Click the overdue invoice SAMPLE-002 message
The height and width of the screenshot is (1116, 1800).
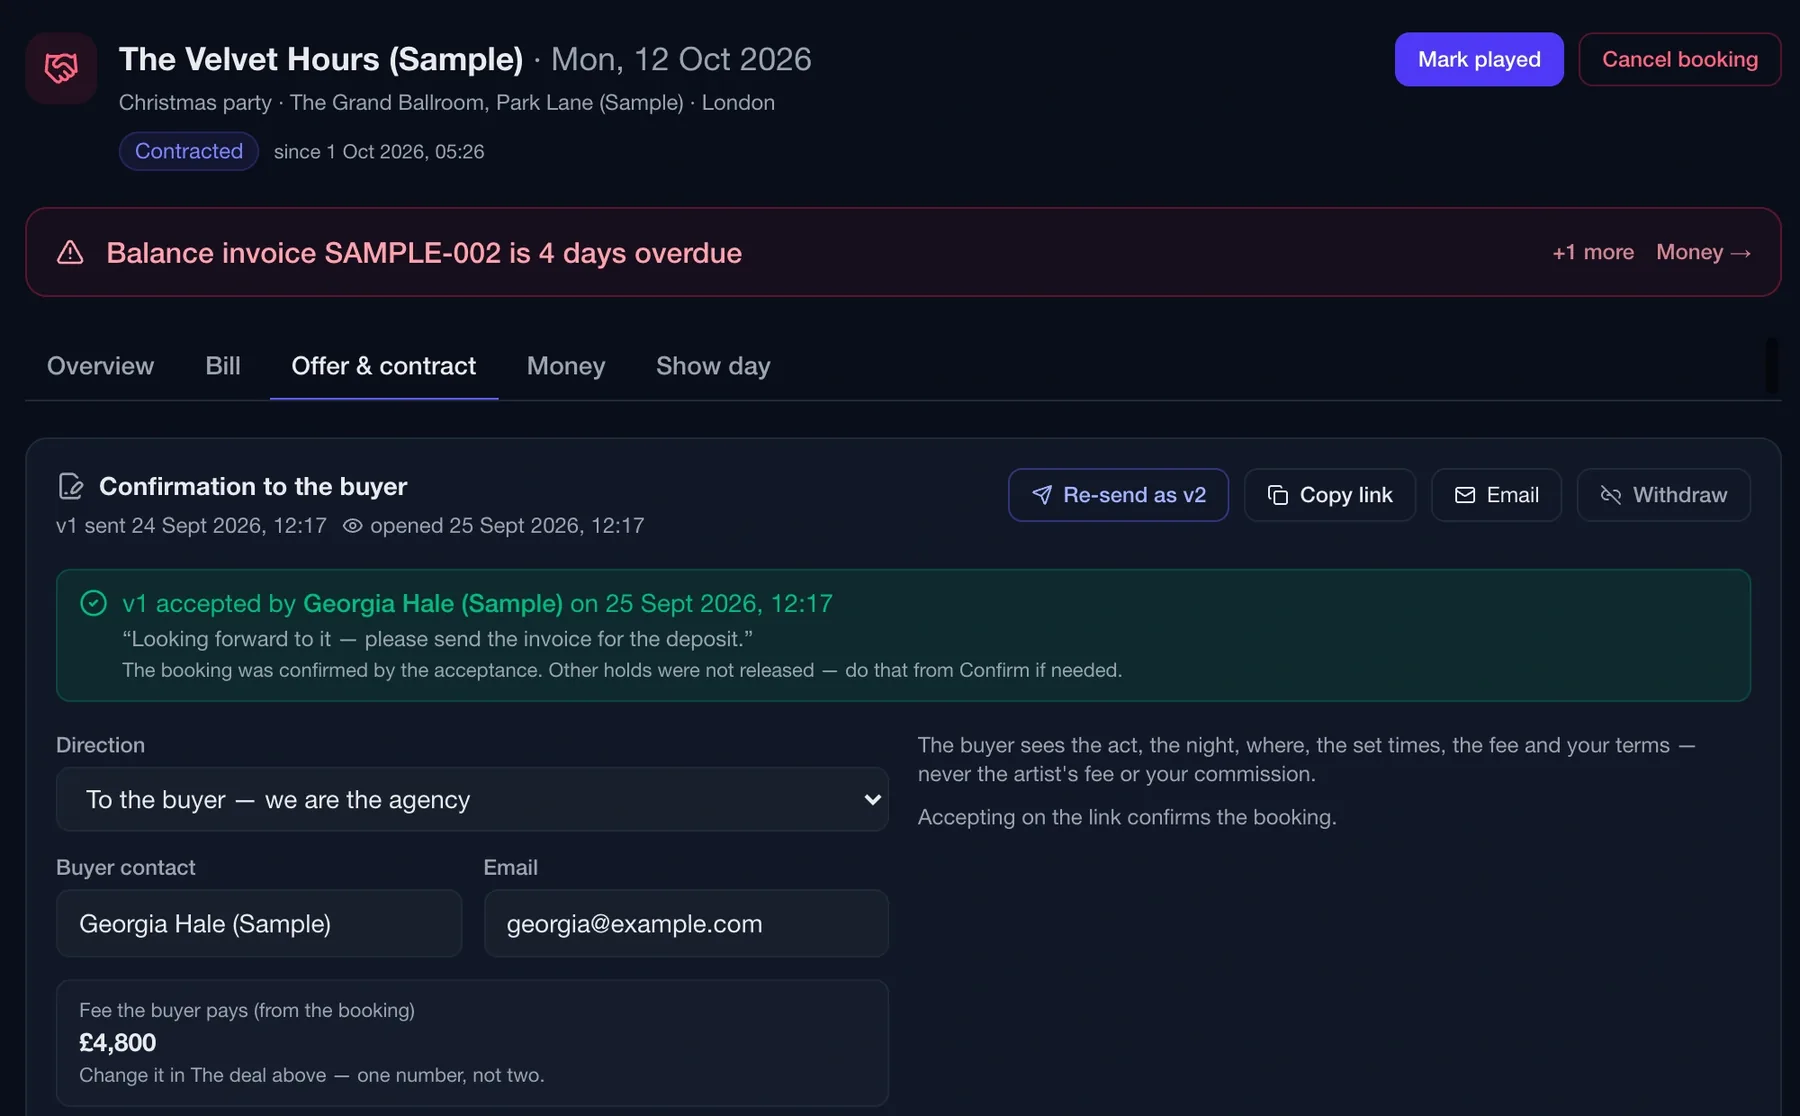(x=424, y=252)
